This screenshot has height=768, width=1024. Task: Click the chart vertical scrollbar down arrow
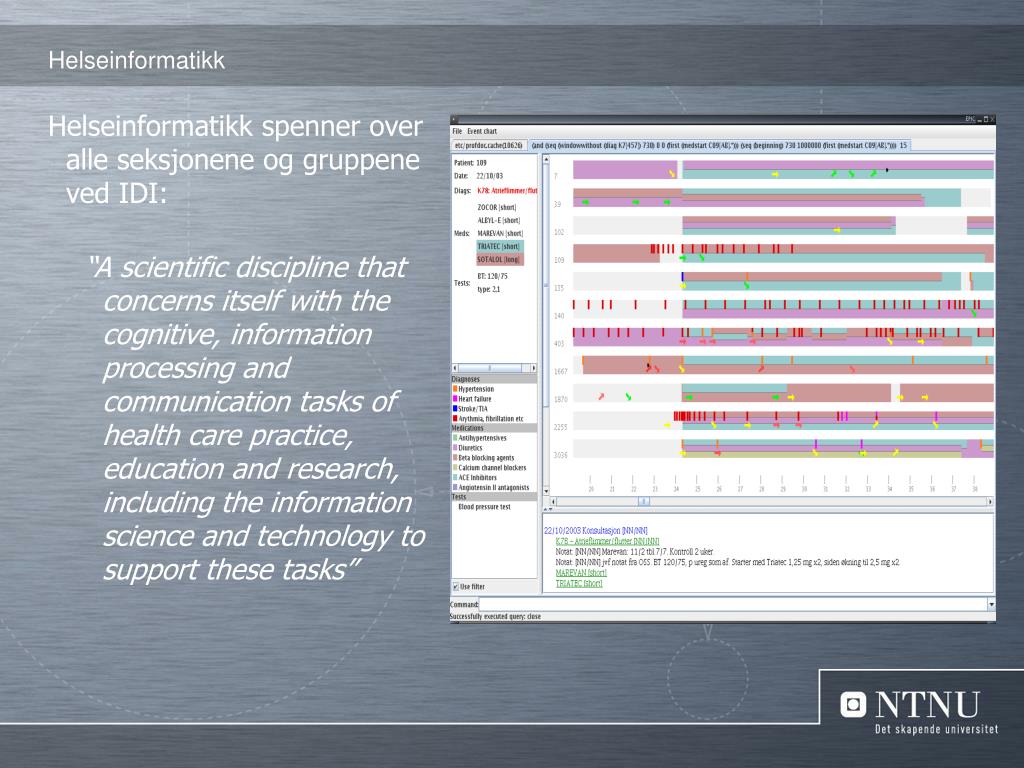click(x=546, y=491)
